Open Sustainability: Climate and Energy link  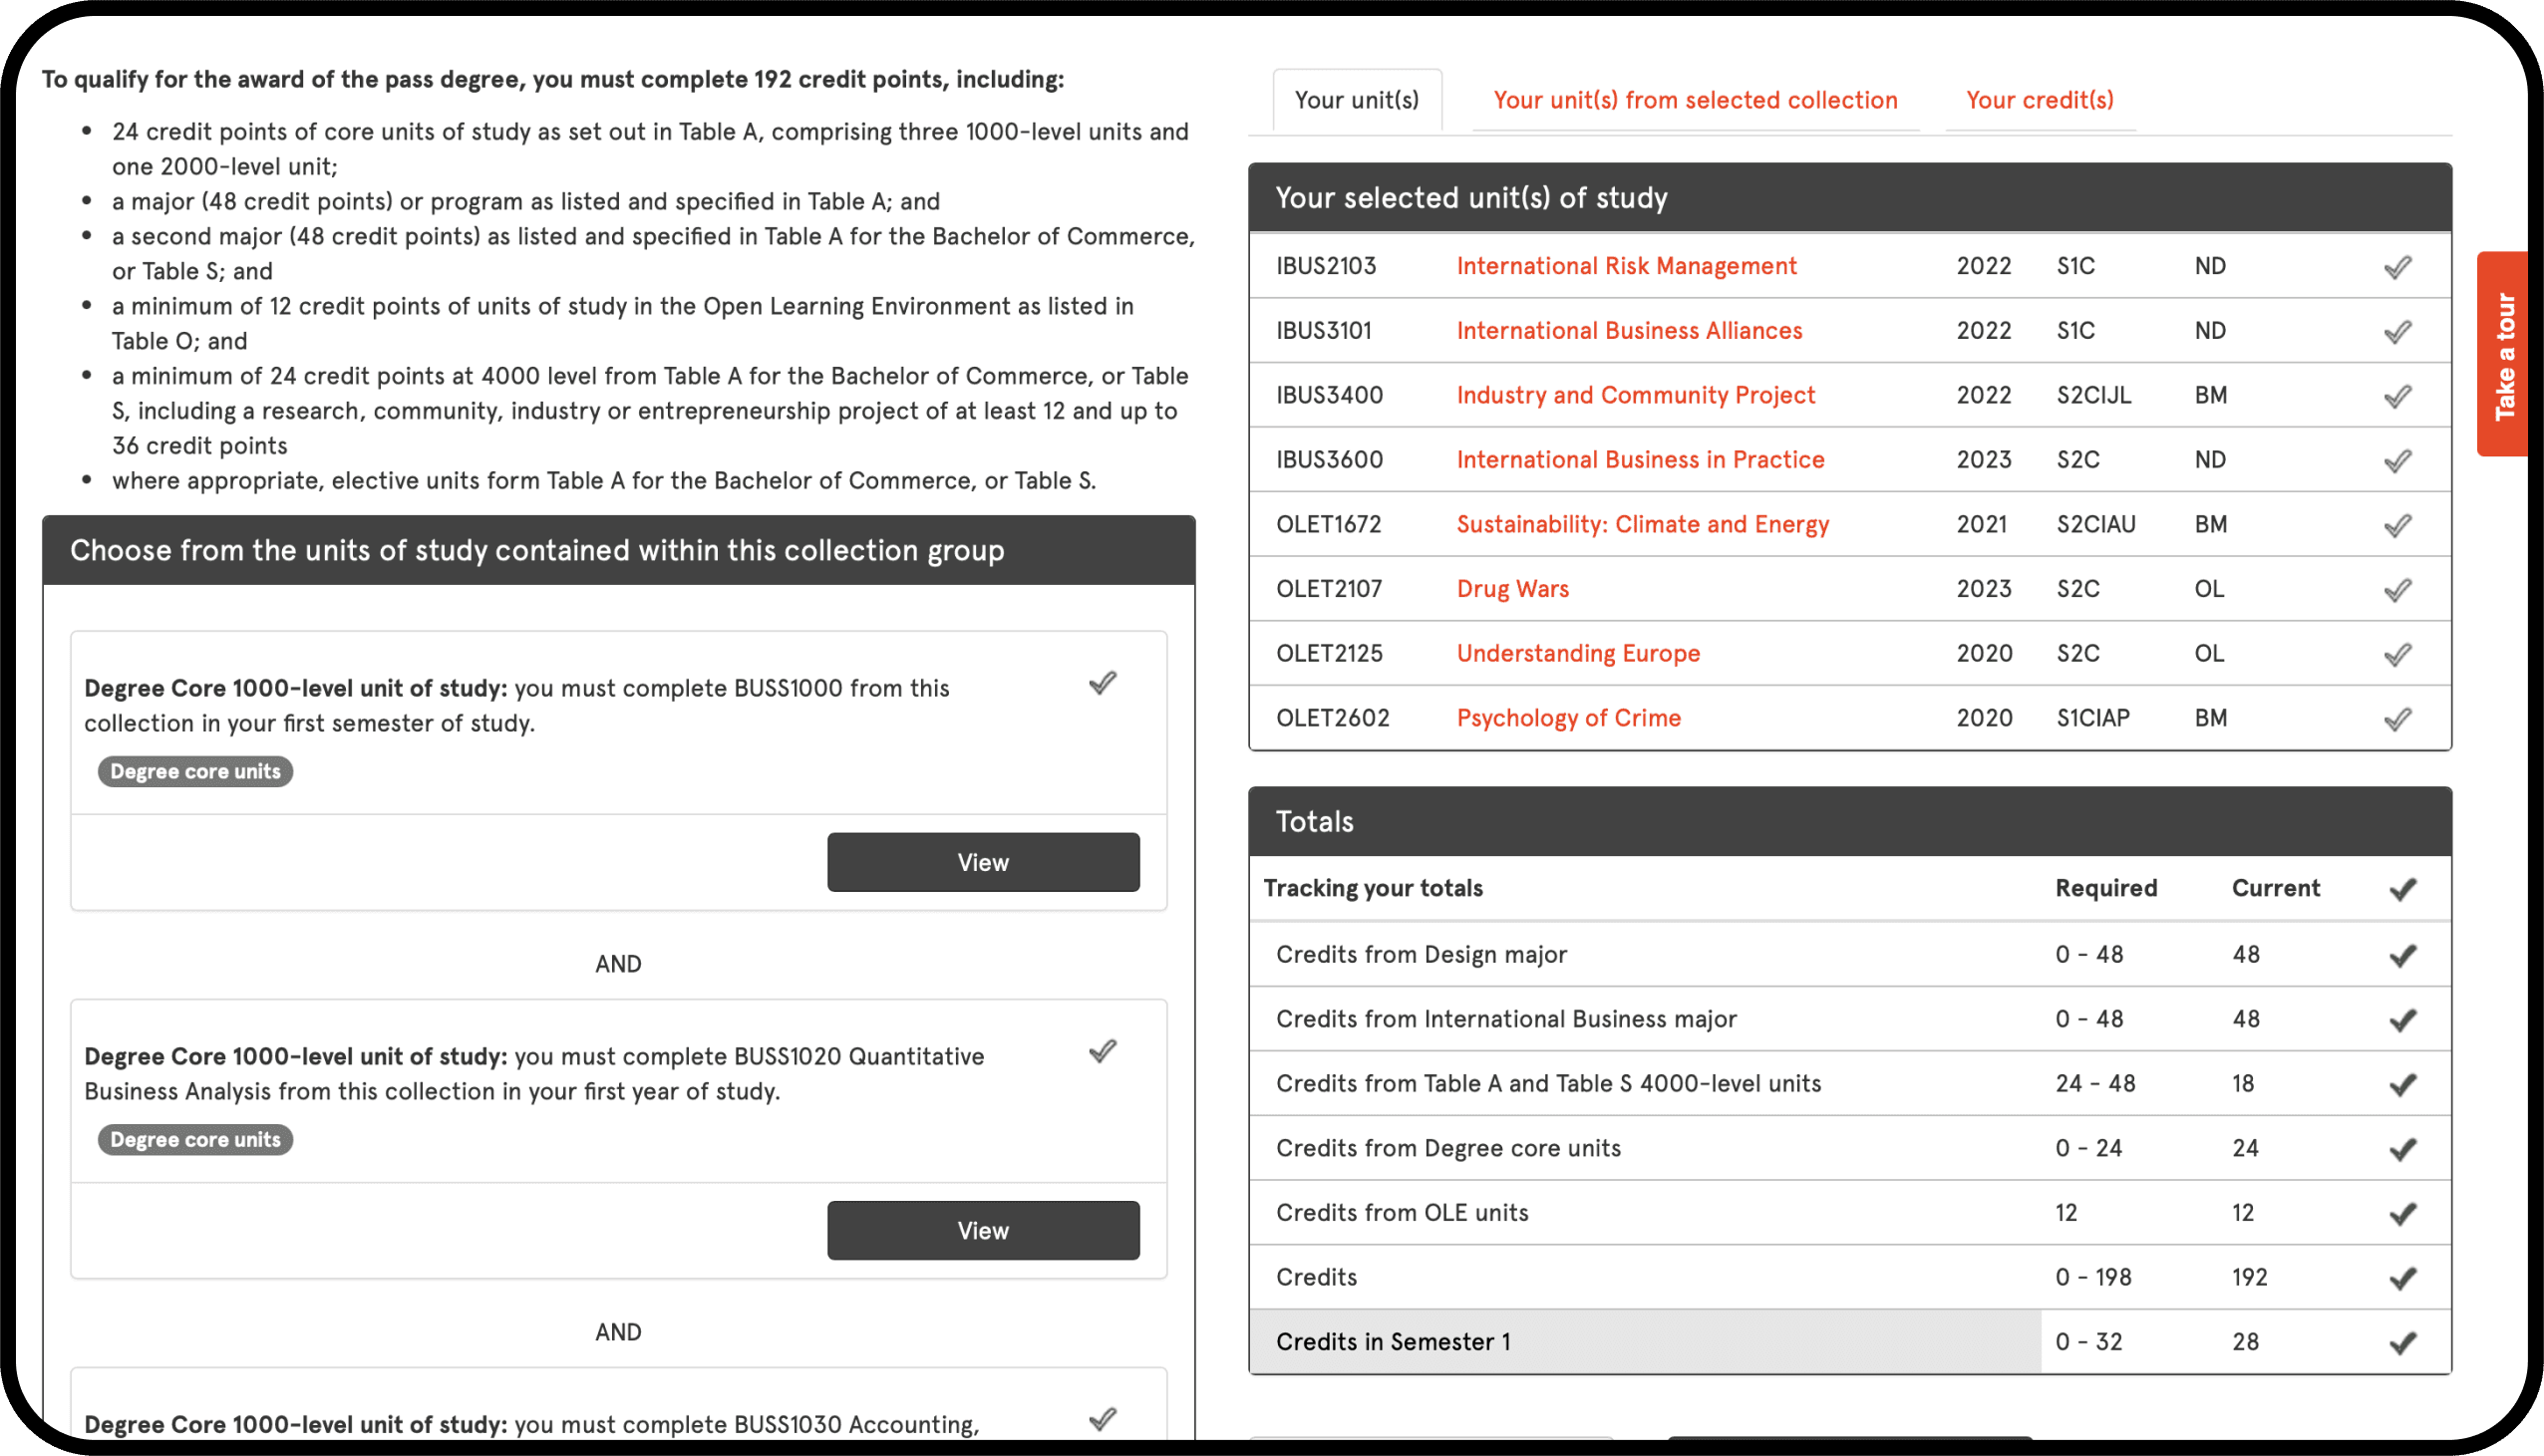point(1642,525)
